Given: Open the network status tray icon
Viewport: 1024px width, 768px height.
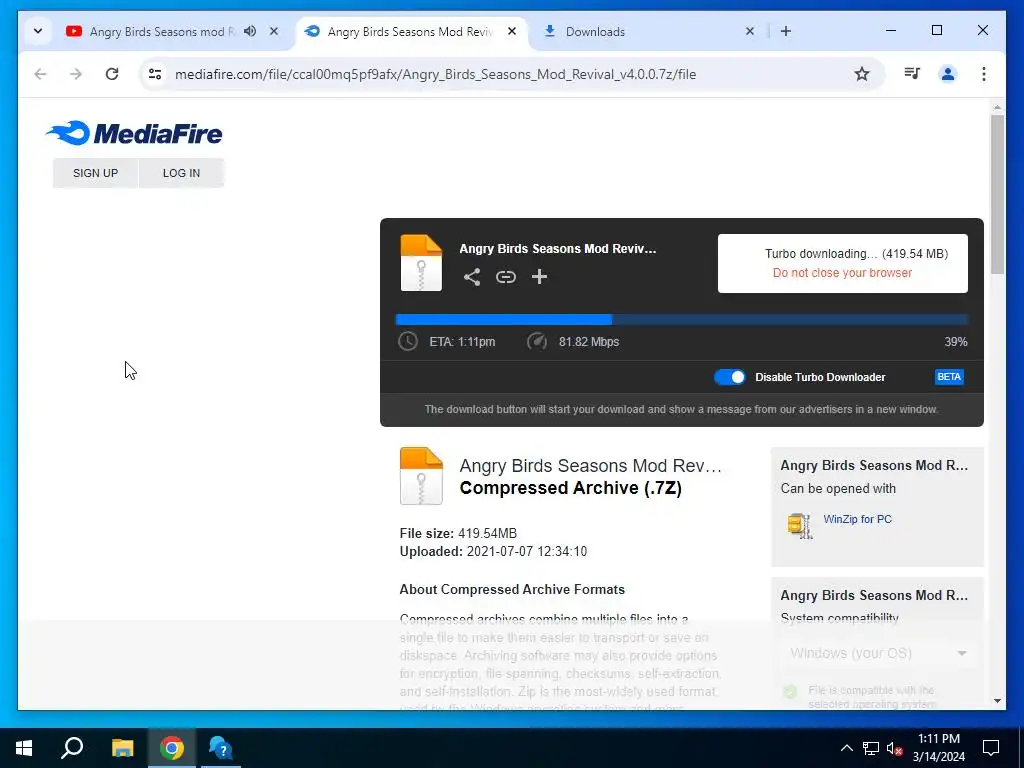Looking at the screenshot, I should point(871,748).
